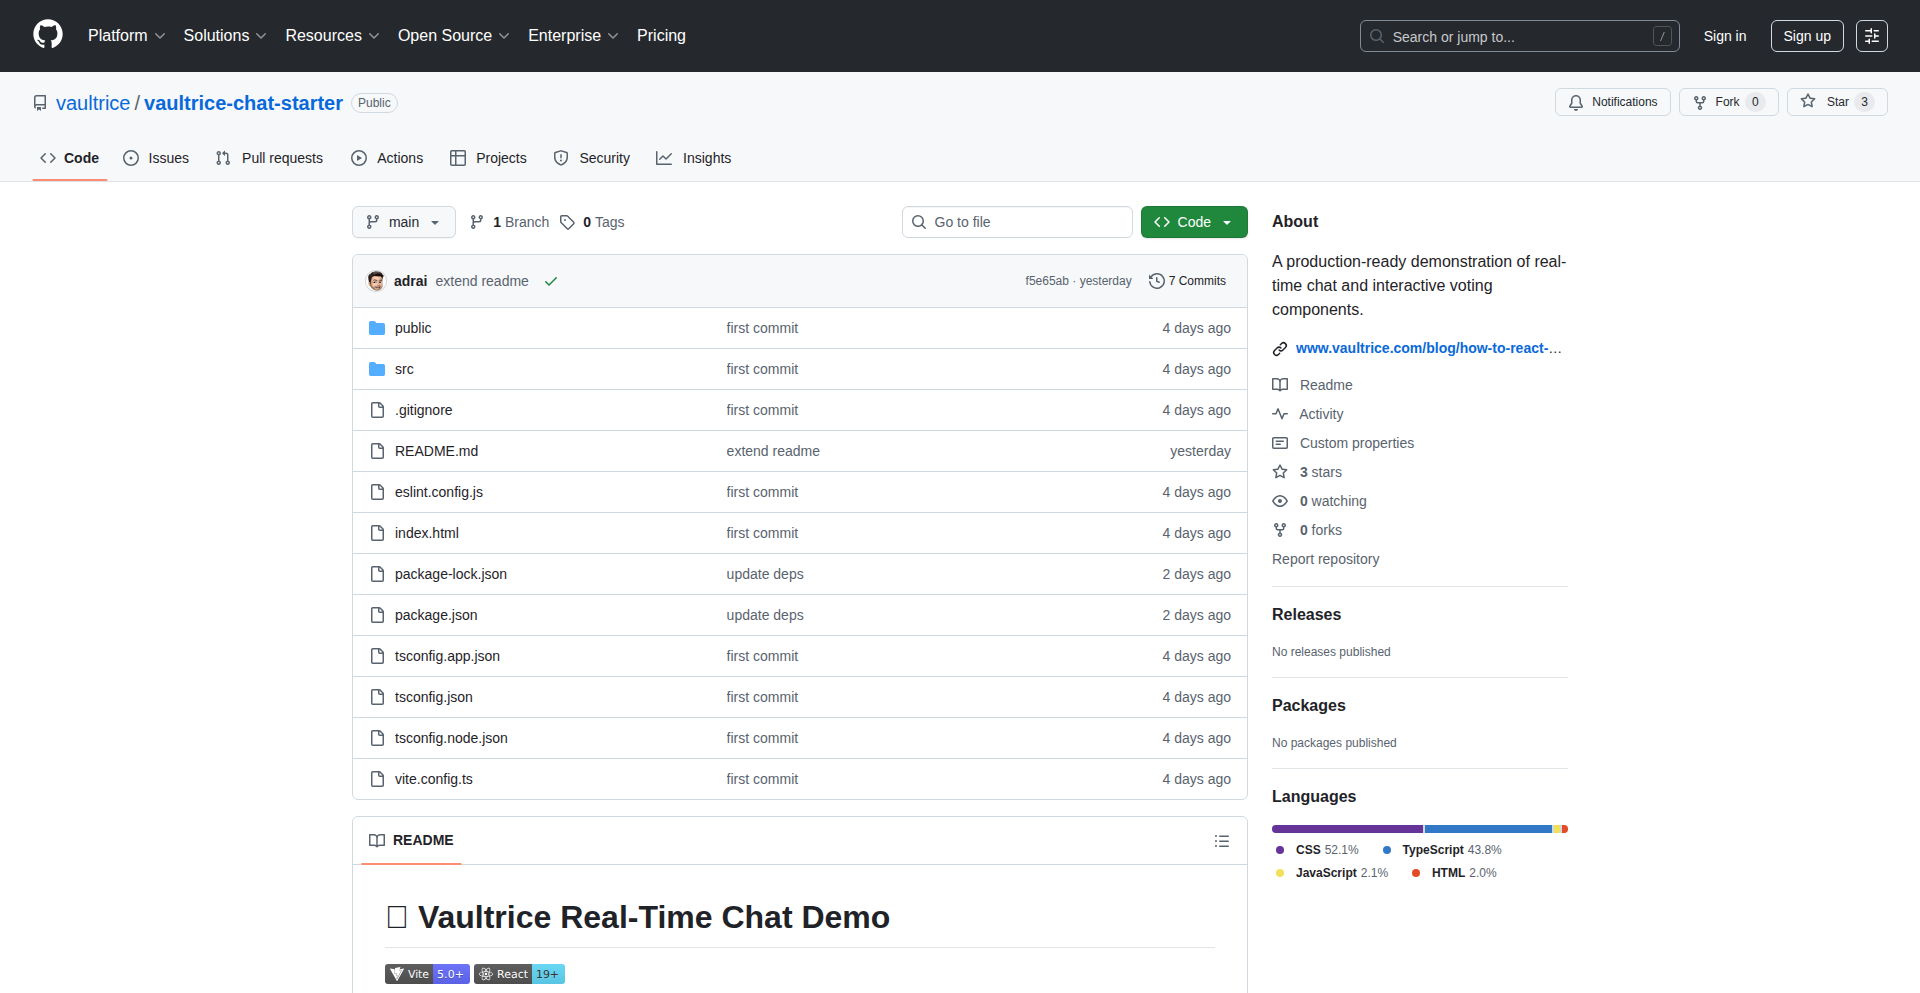
Task: Expand the green Code dropdown
Action: pos(1193,222)
